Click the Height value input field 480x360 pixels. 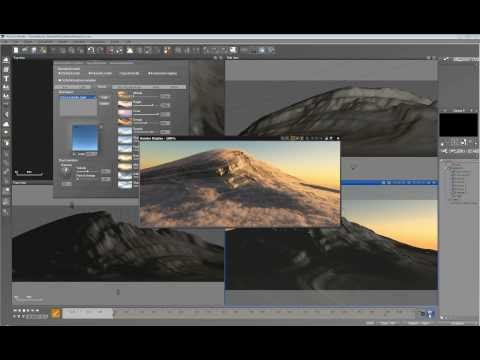pos(165,105)
